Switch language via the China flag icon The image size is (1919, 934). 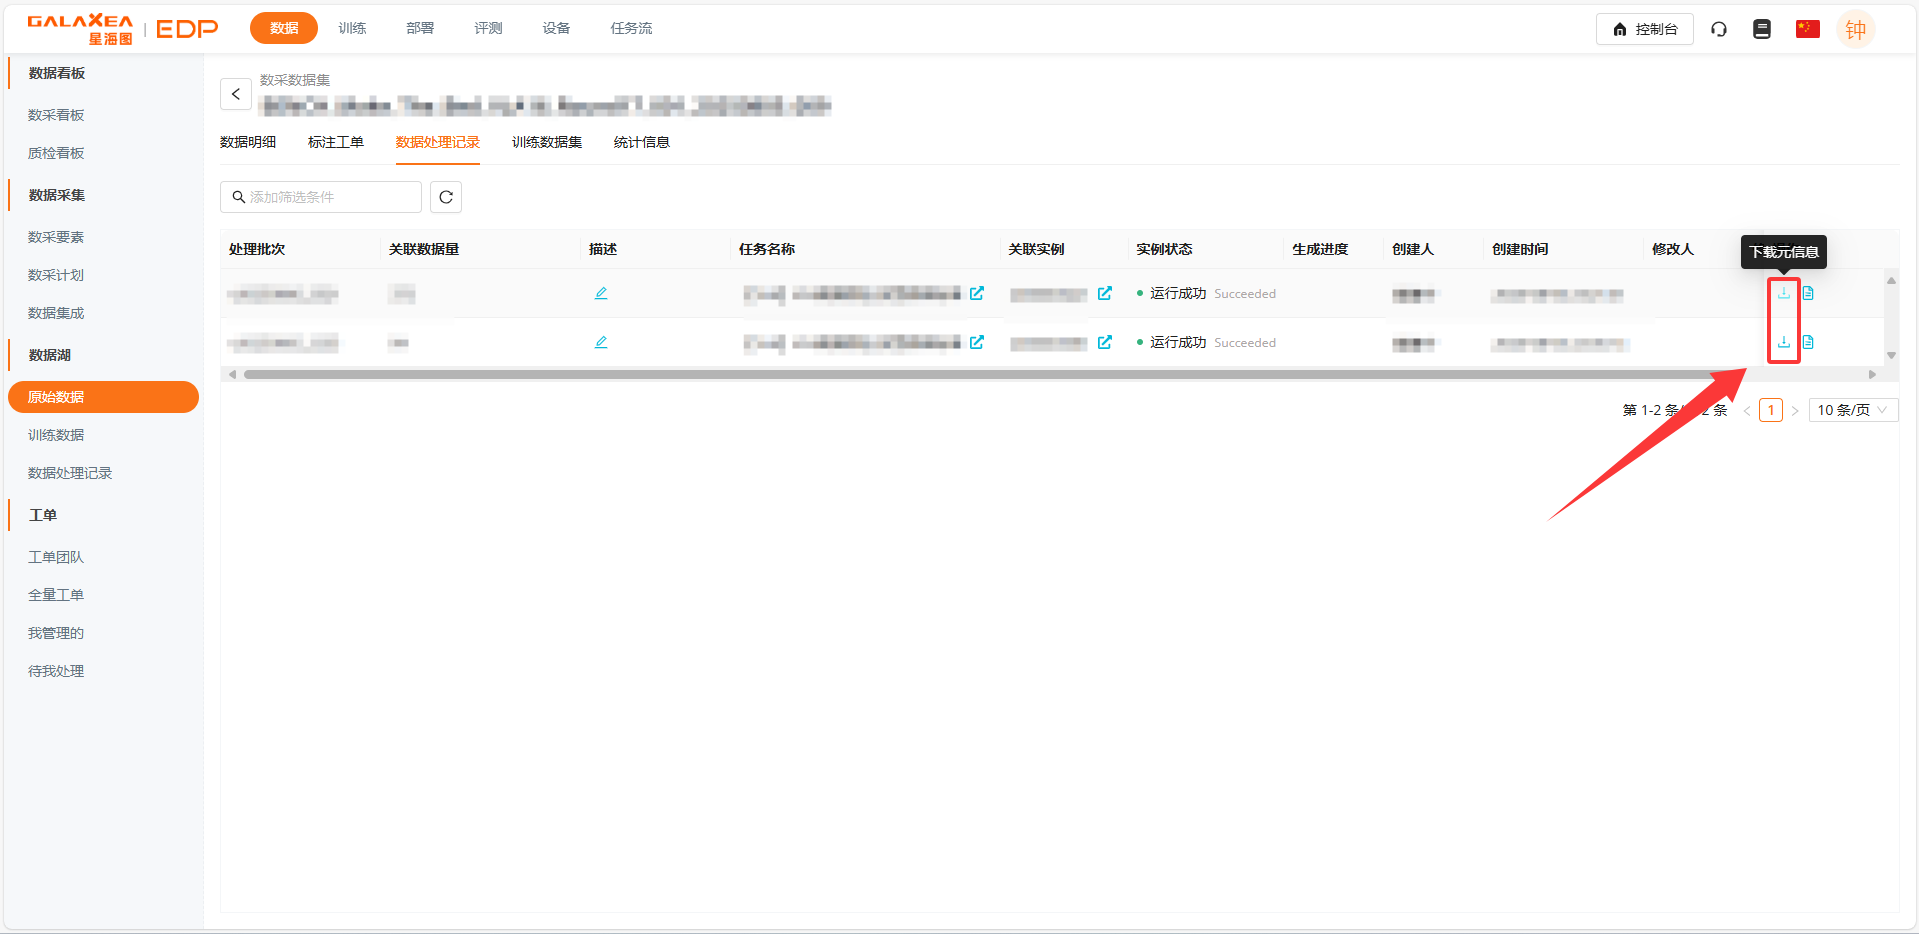[1807, 29]
